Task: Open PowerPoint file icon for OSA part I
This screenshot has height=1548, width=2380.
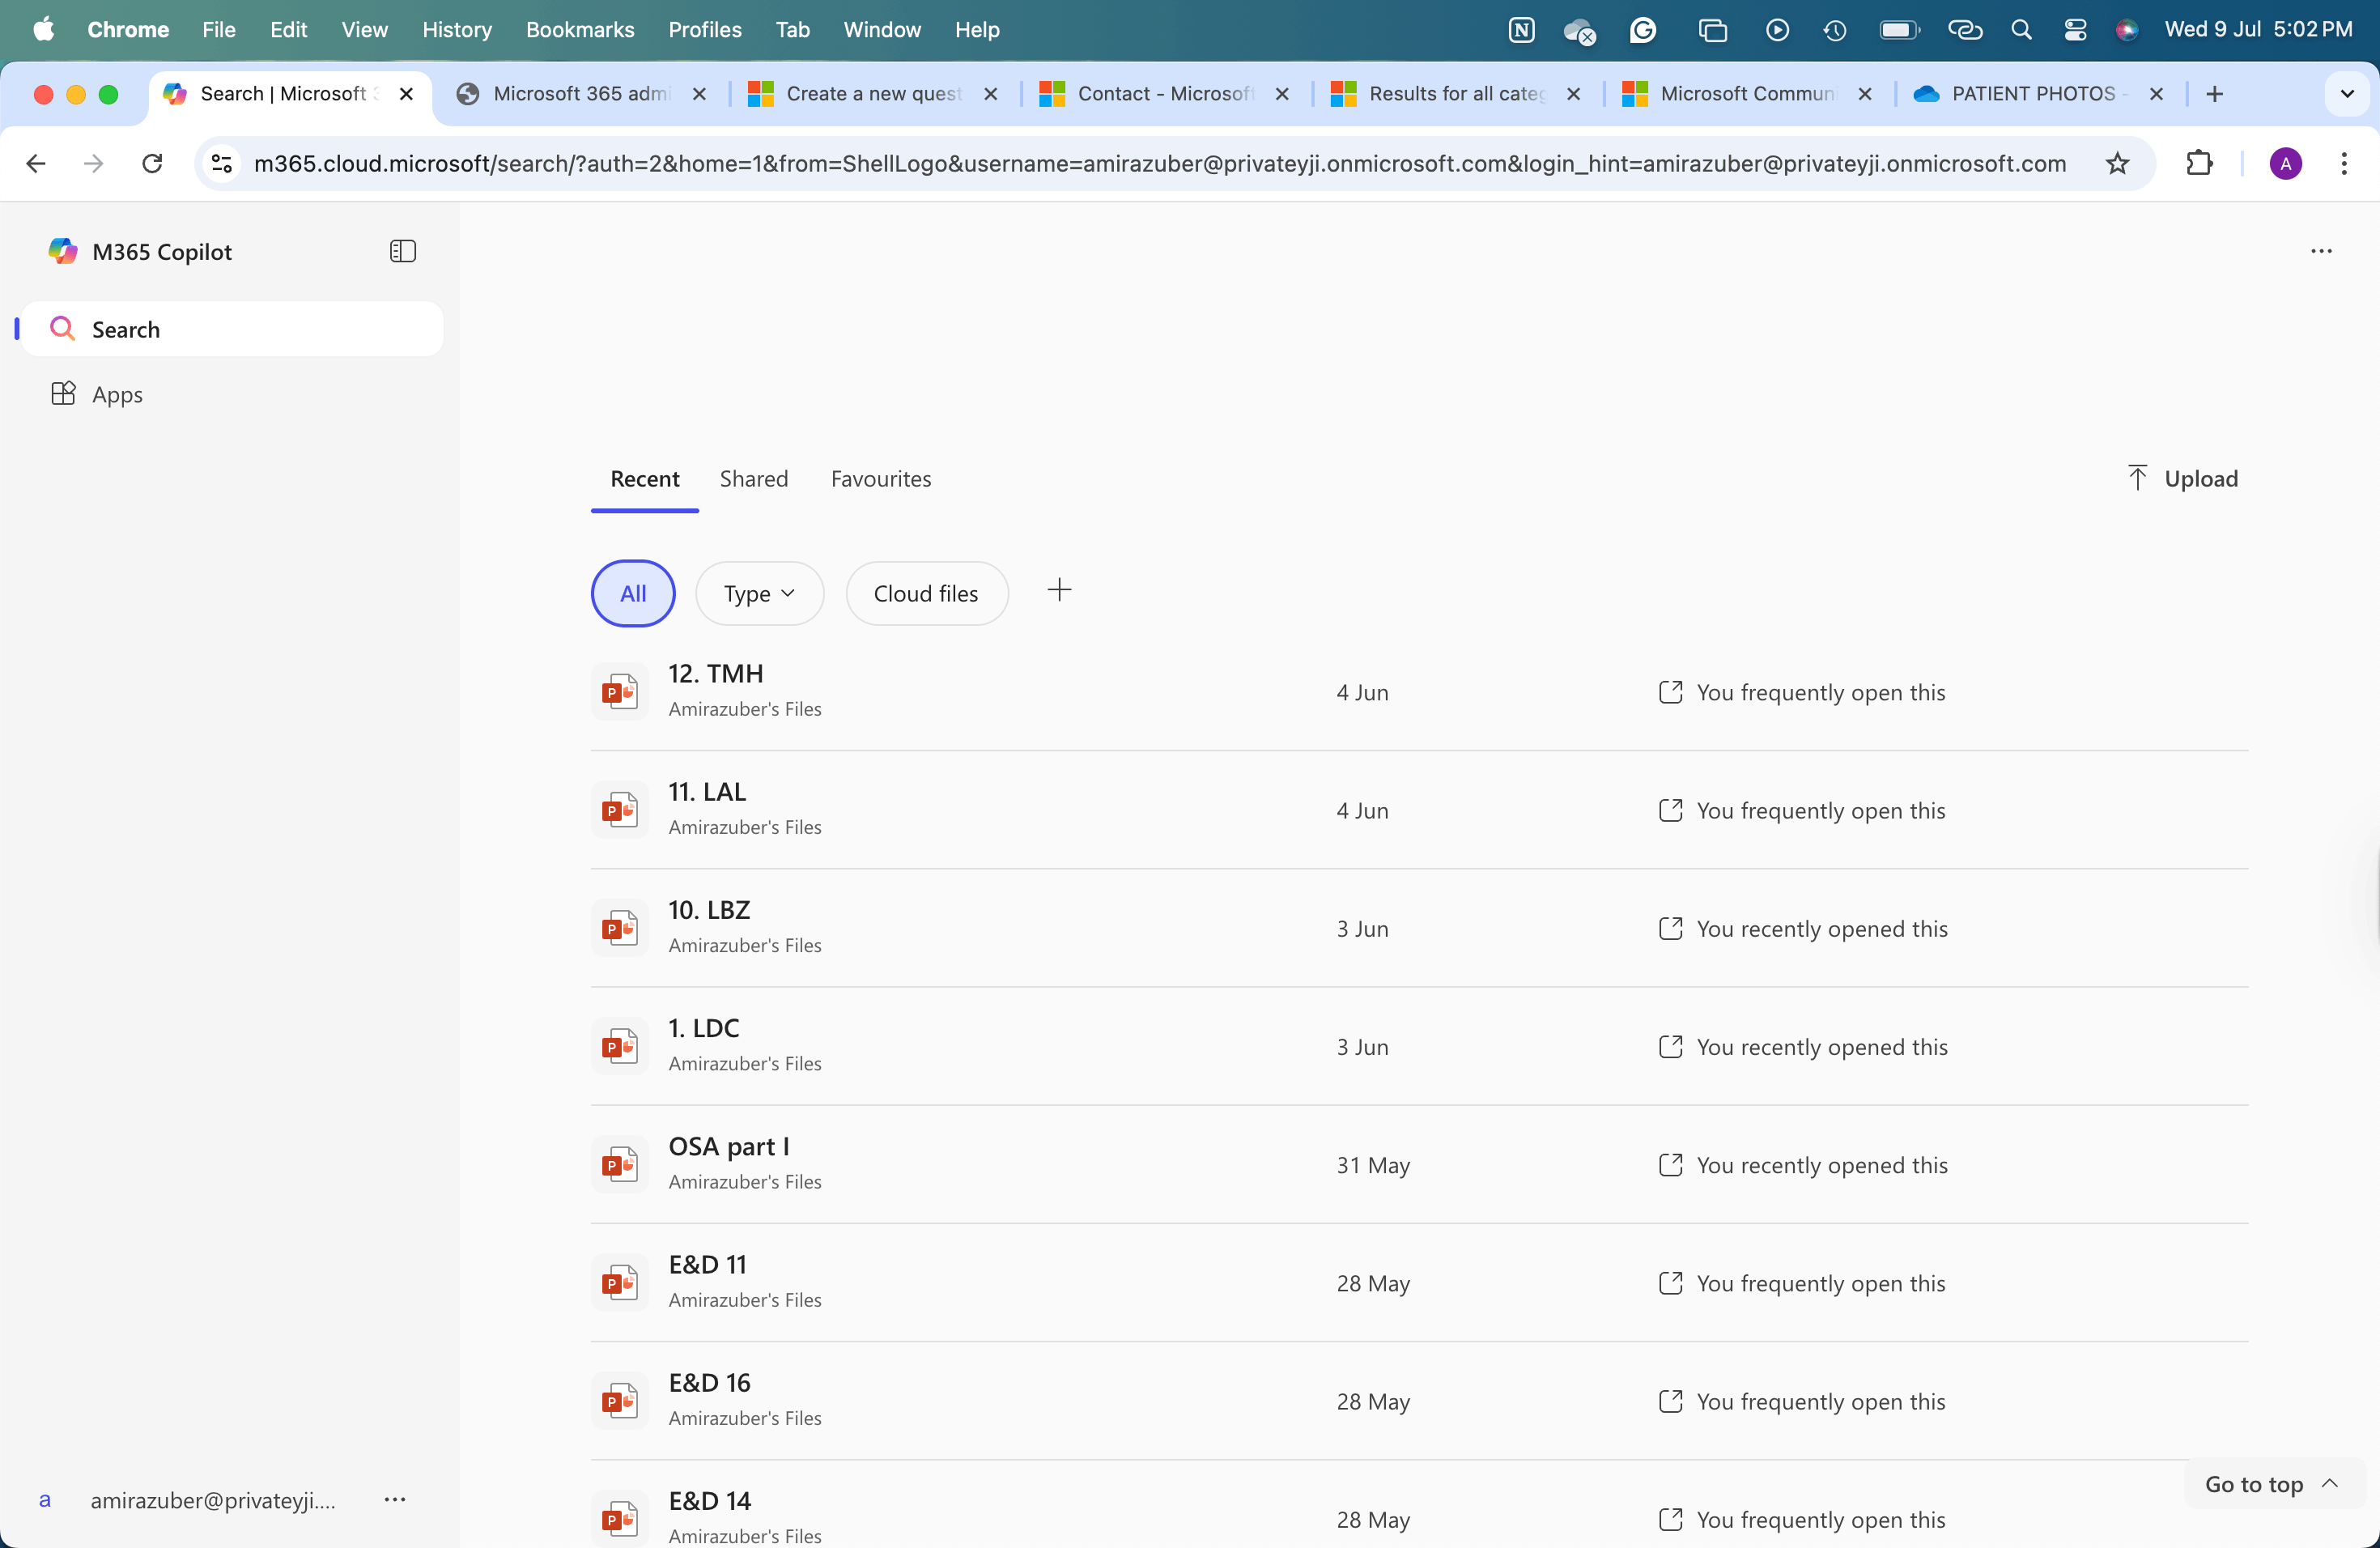Action: 620,1164
